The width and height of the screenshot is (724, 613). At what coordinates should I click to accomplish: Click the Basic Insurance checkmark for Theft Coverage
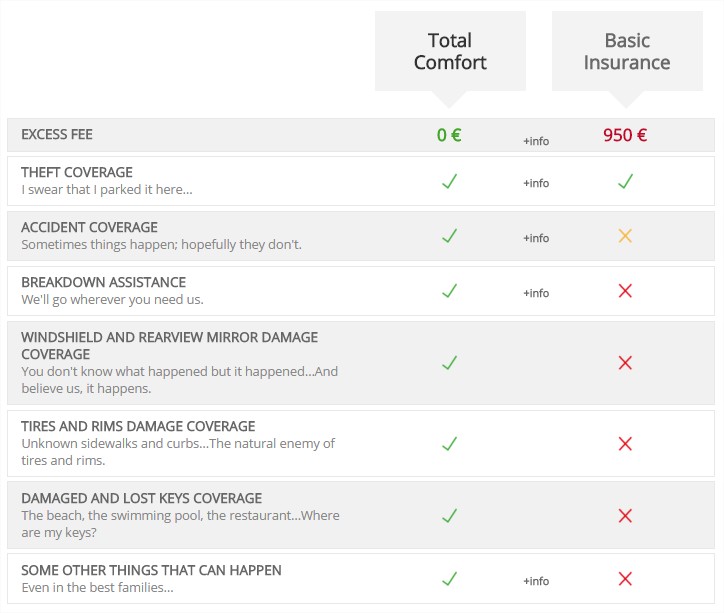coord(625,181)
